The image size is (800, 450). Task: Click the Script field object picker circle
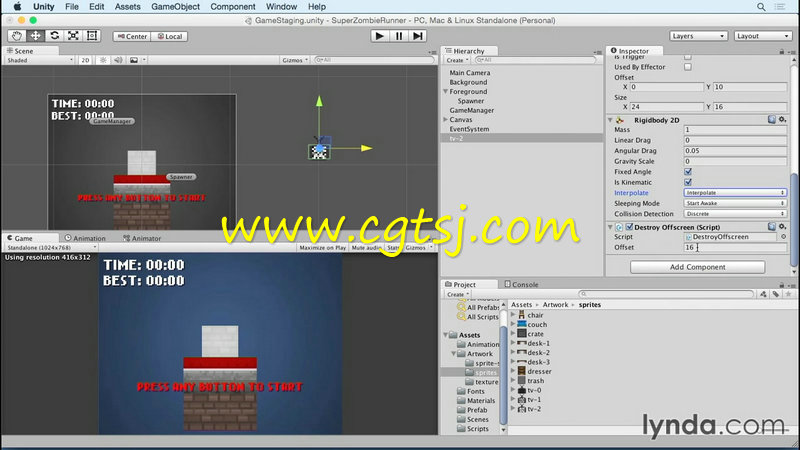coord(783,237)
